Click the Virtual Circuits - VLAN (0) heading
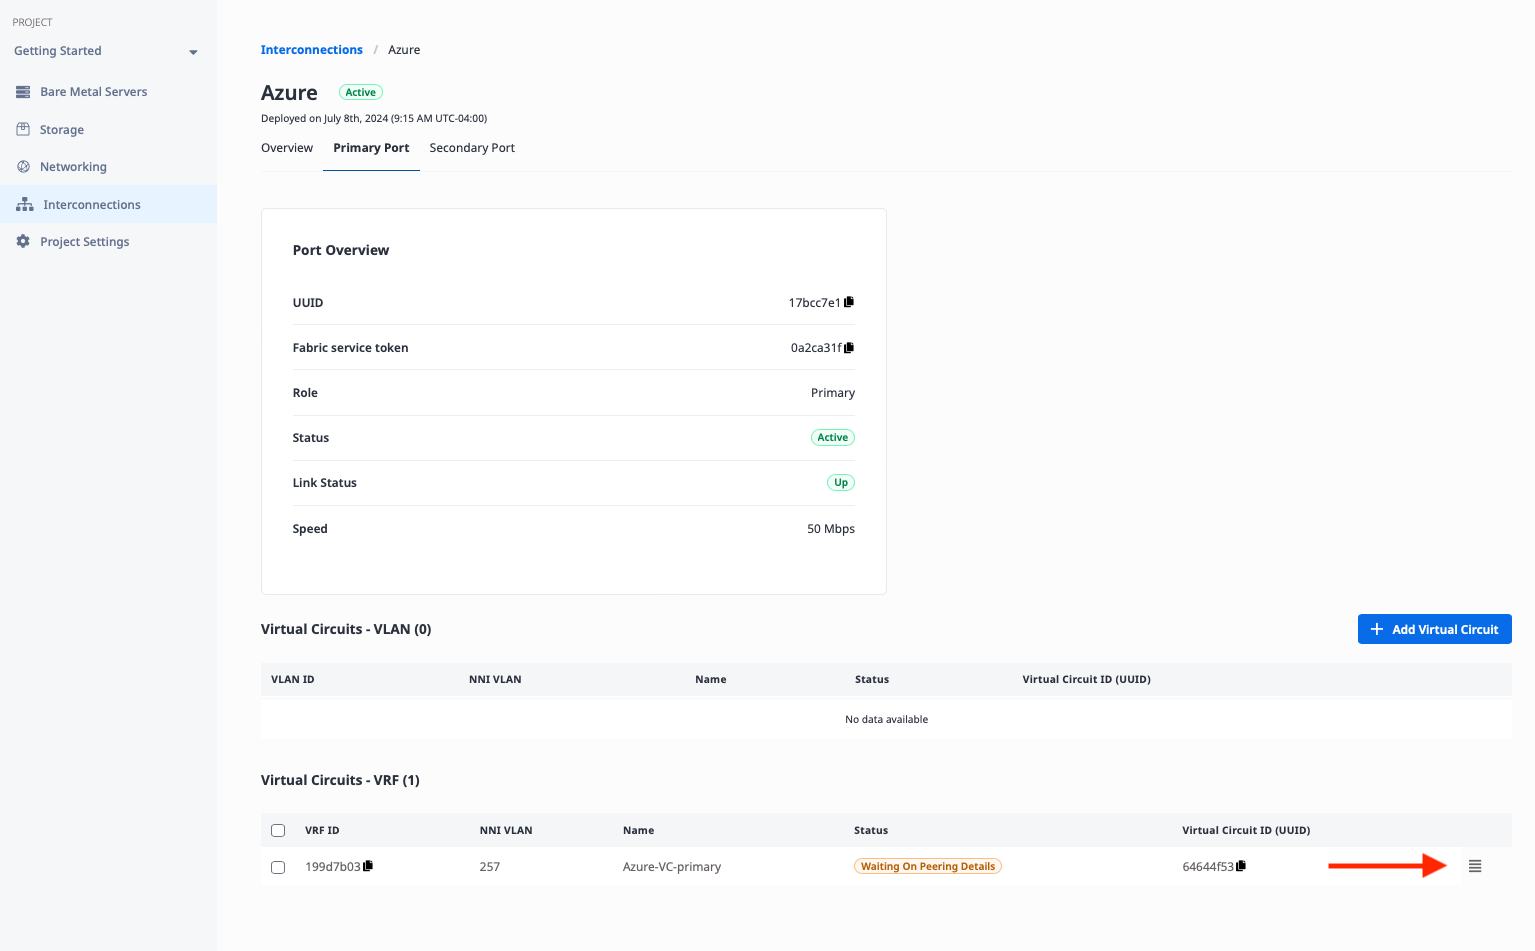 346,629
